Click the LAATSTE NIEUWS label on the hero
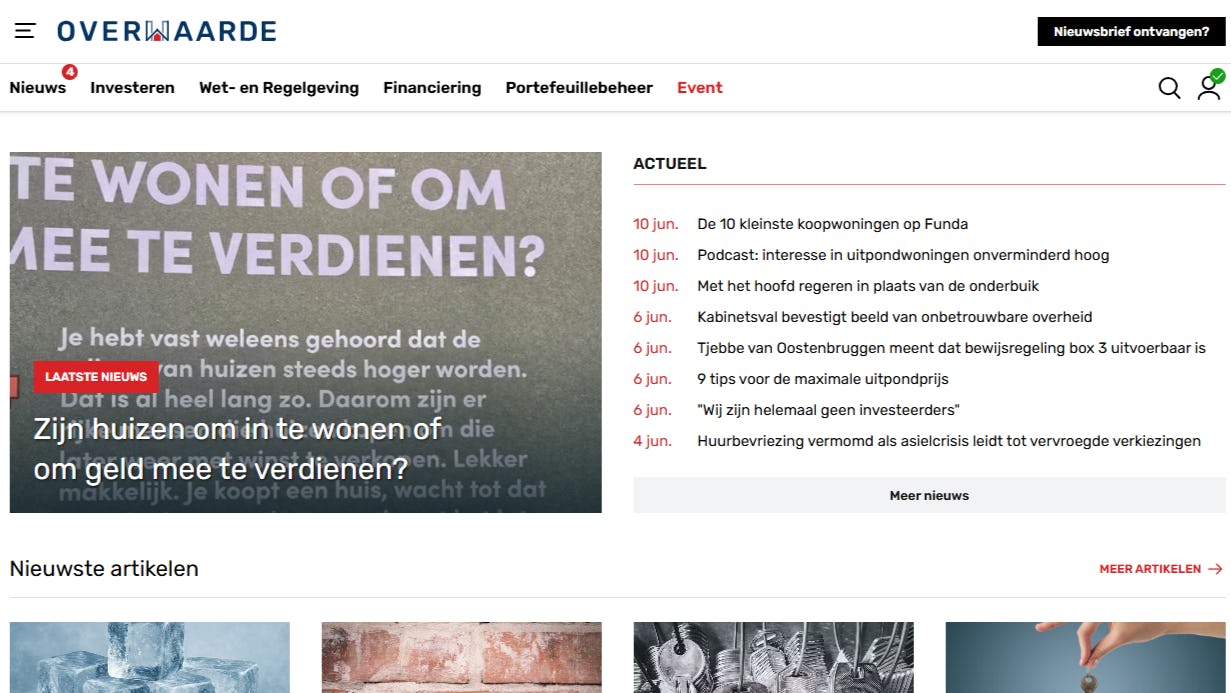This screenshot has height=693, width=1231. pyautogui.click(x=96, y=377)
